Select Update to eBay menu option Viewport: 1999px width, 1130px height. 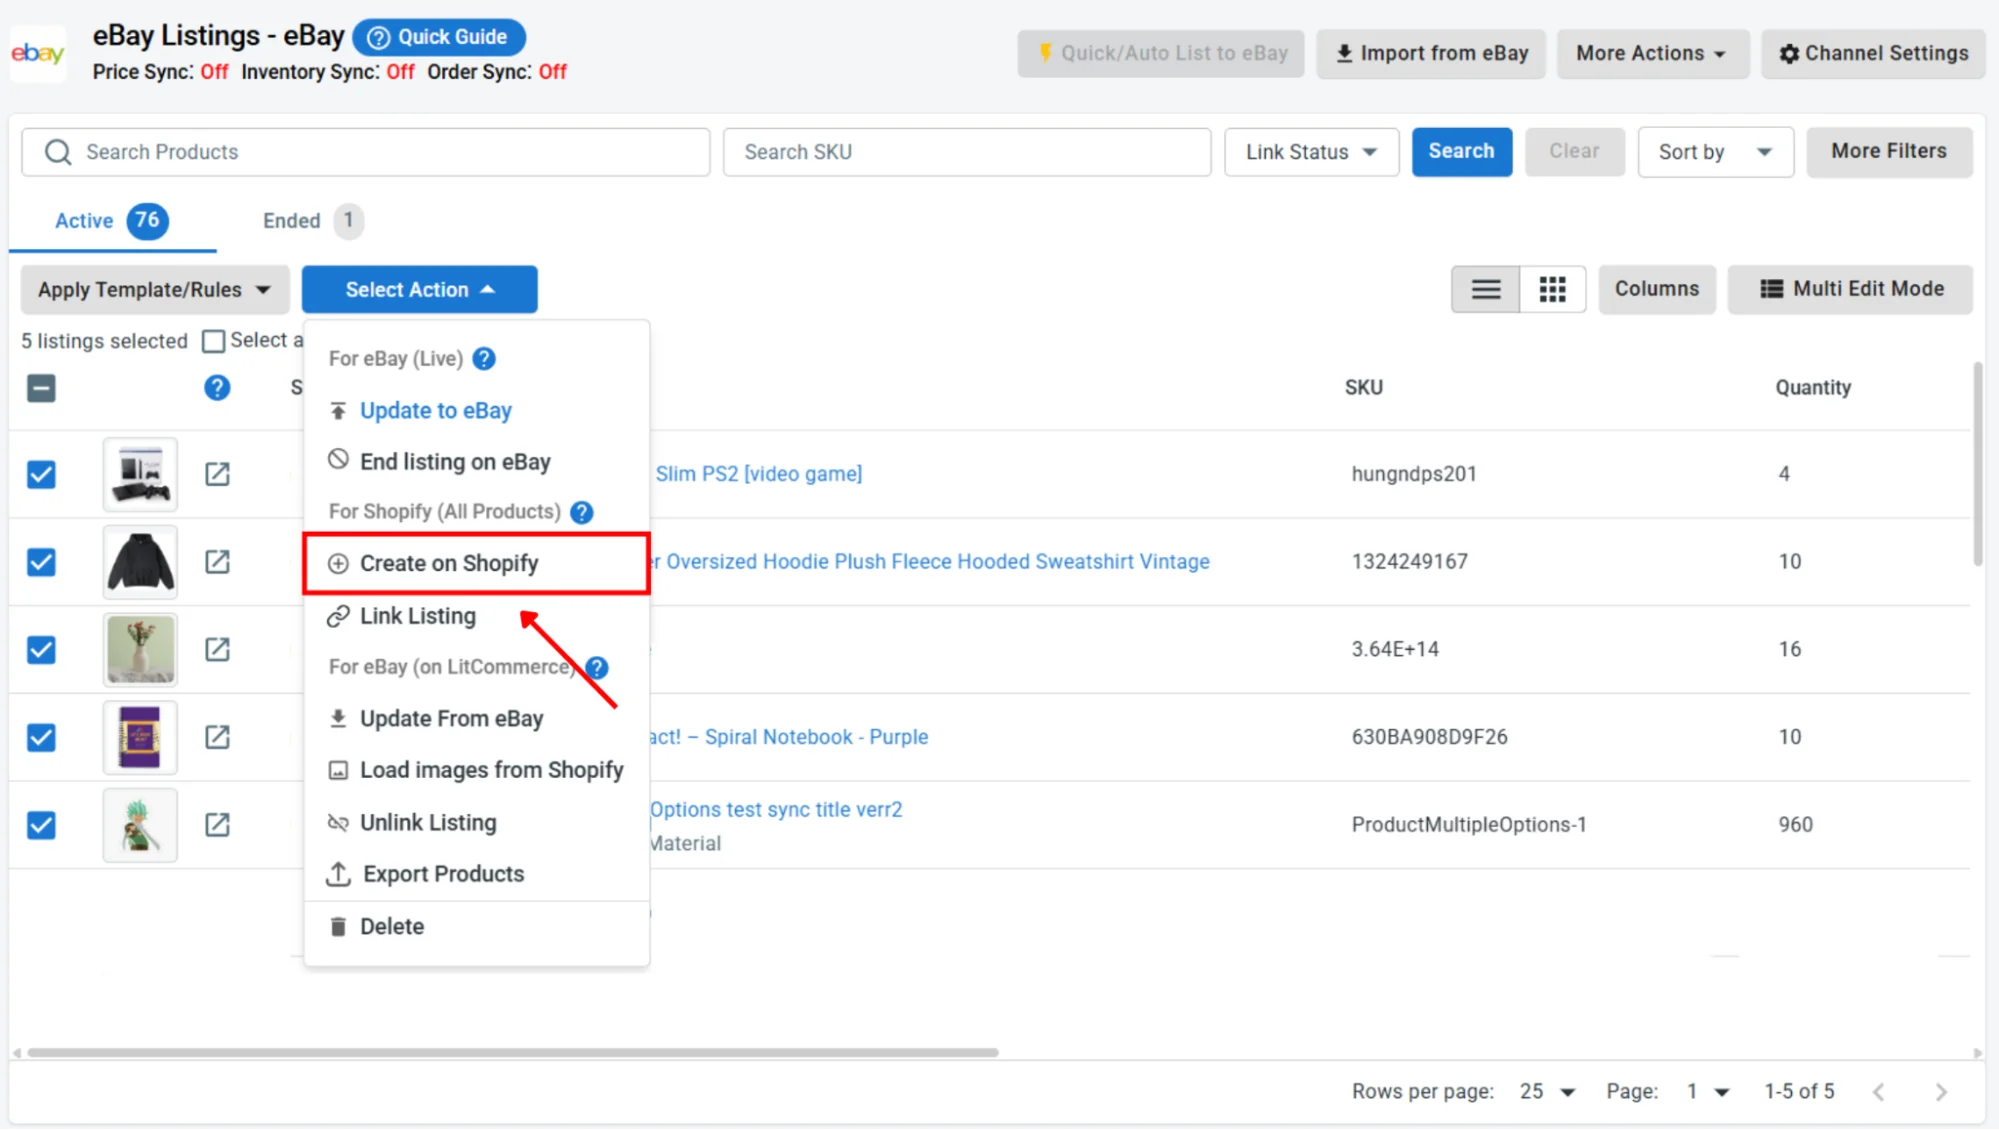[477, 411]
